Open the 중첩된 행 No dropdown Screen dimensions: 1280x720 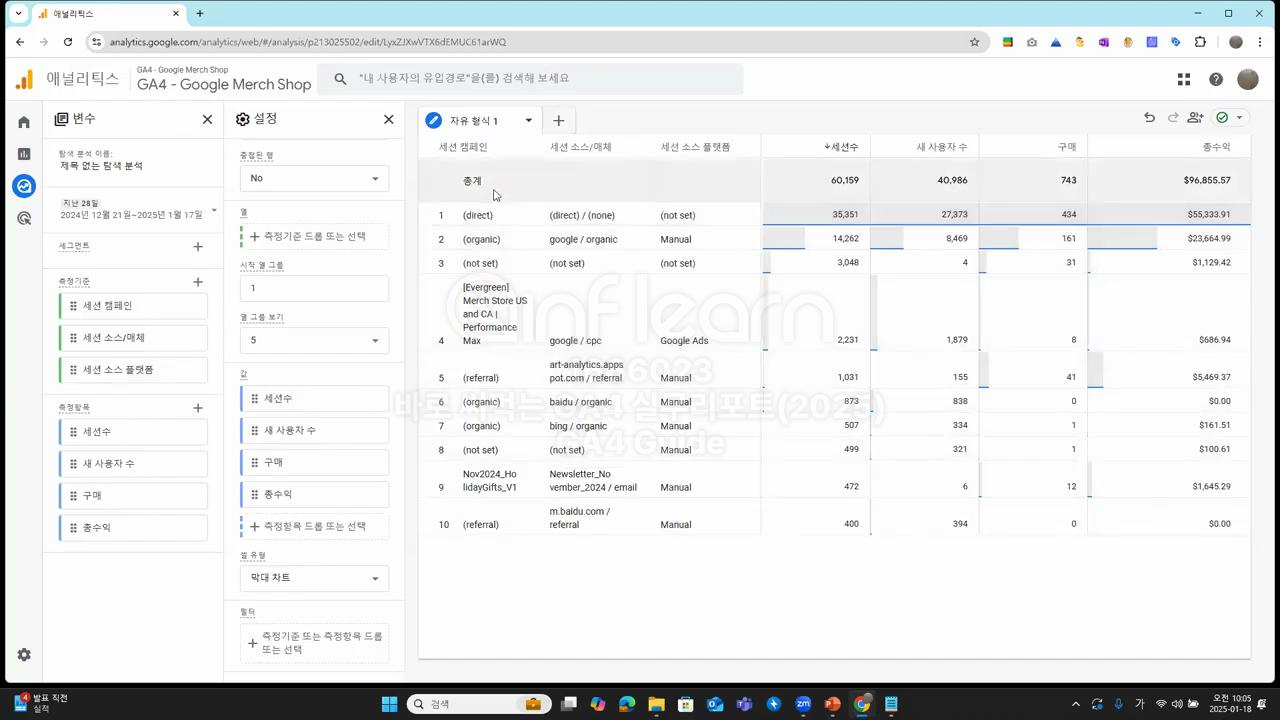pyautogui.click(x=314, y=178)
